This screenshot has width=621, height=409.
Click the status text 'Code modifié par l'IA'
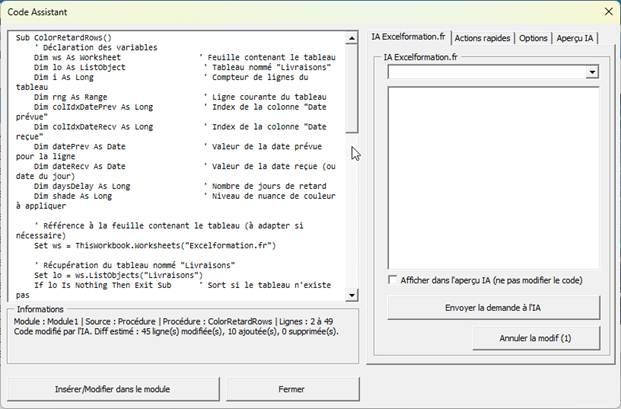pyautogui.click(x=52, y=331)
